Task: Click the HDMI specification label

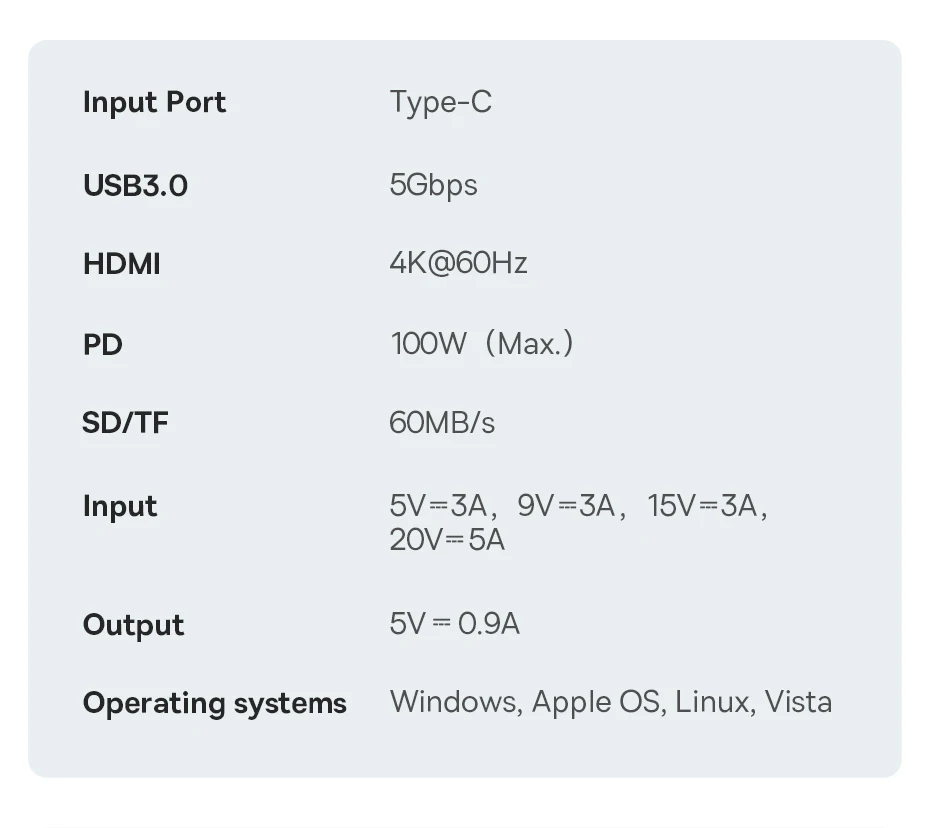Action: pyautogui.click(x=121, y=265)
